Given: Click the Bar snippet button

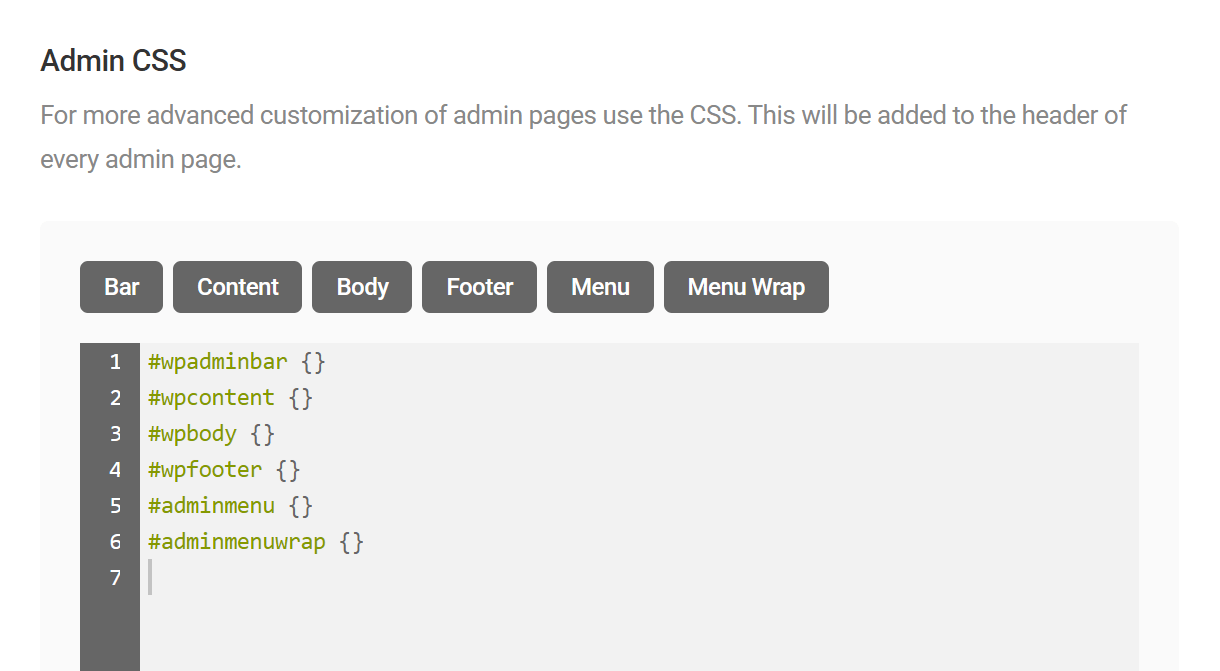Looking at the screenshot, I should click(120, 287).
